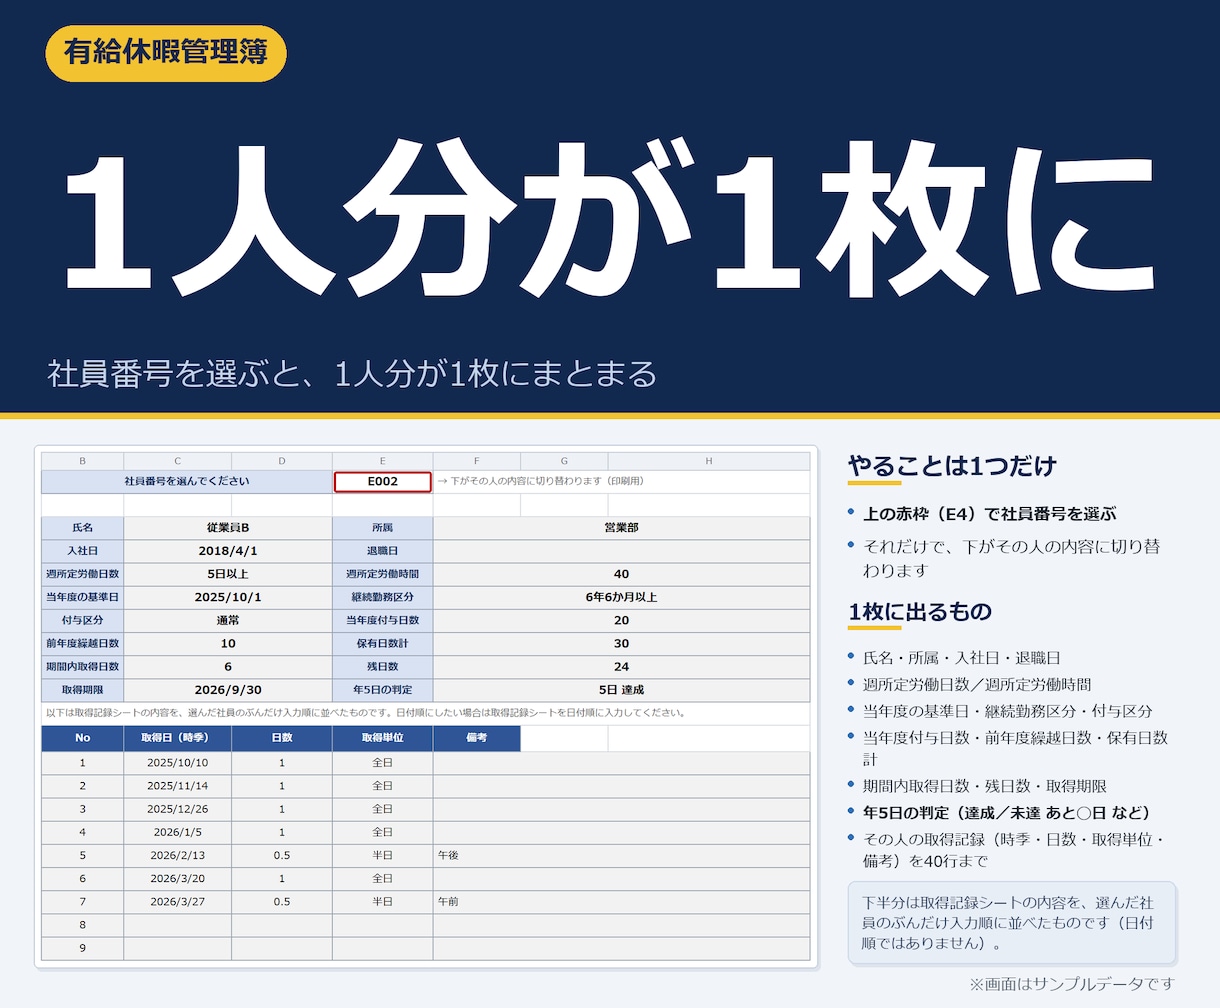Click the 有給休暇管理簿 yellow badge
The image size is (1220, 1008).
pos(166,52)
